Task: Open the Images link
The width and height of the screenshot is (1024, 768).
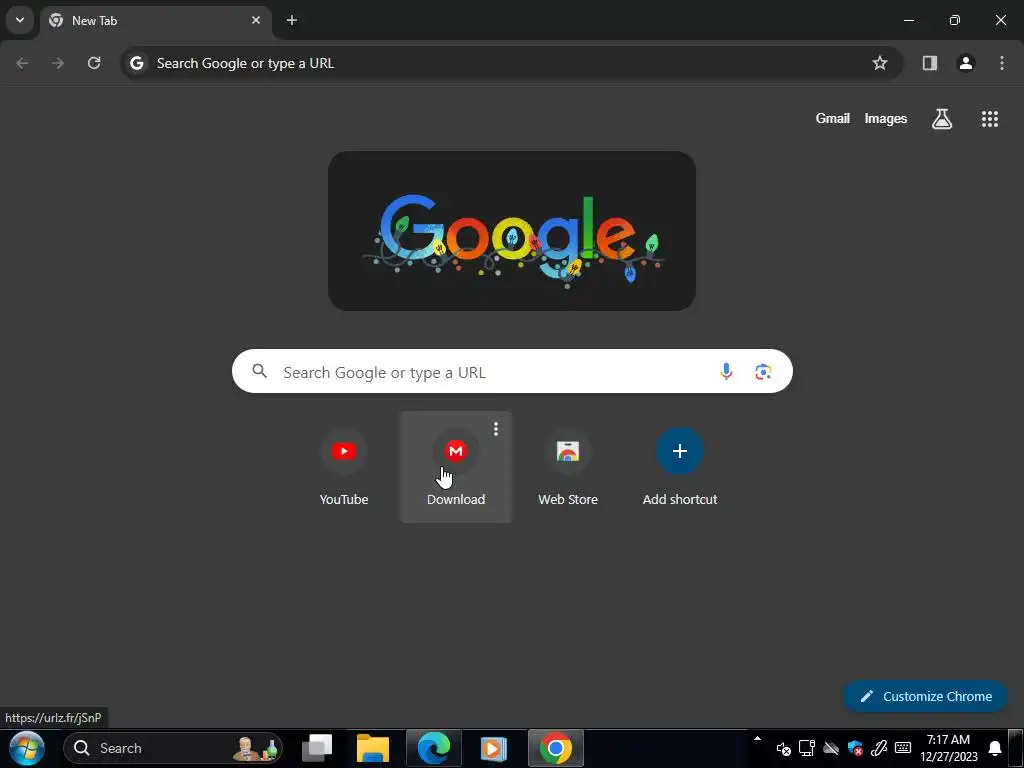Action: pos(886,118)
